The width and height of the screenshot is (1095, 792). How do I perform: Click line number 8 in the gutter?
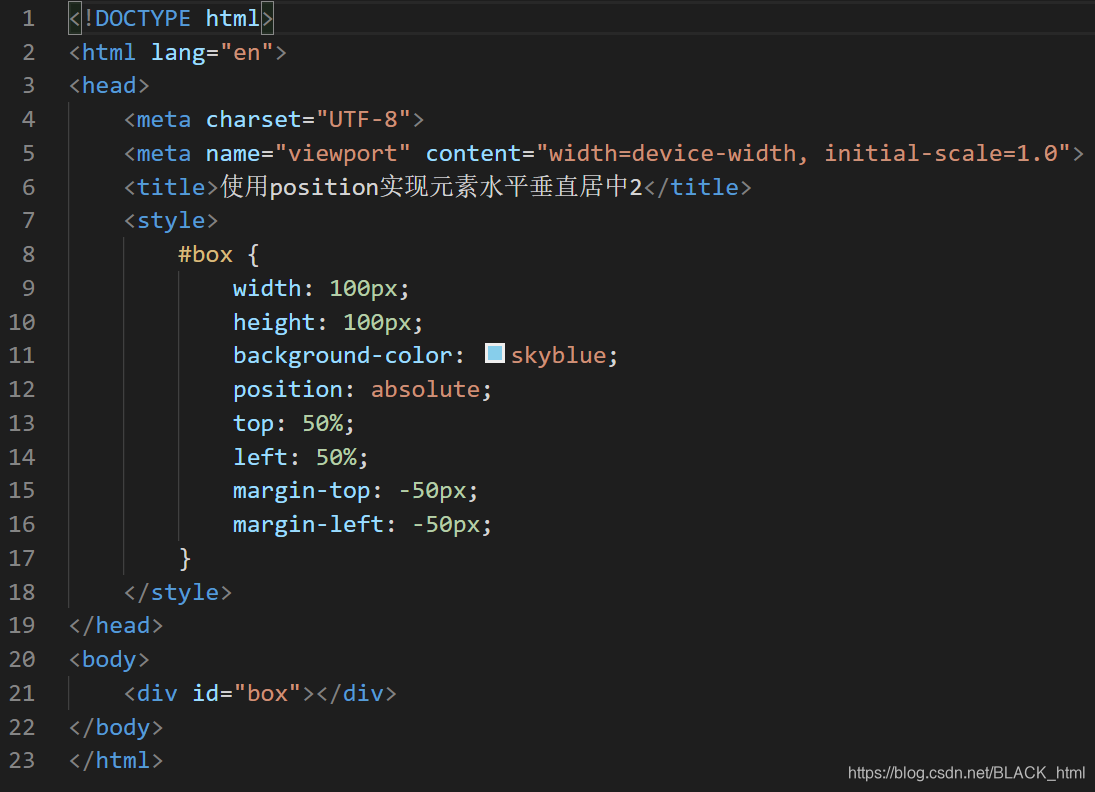29,254
